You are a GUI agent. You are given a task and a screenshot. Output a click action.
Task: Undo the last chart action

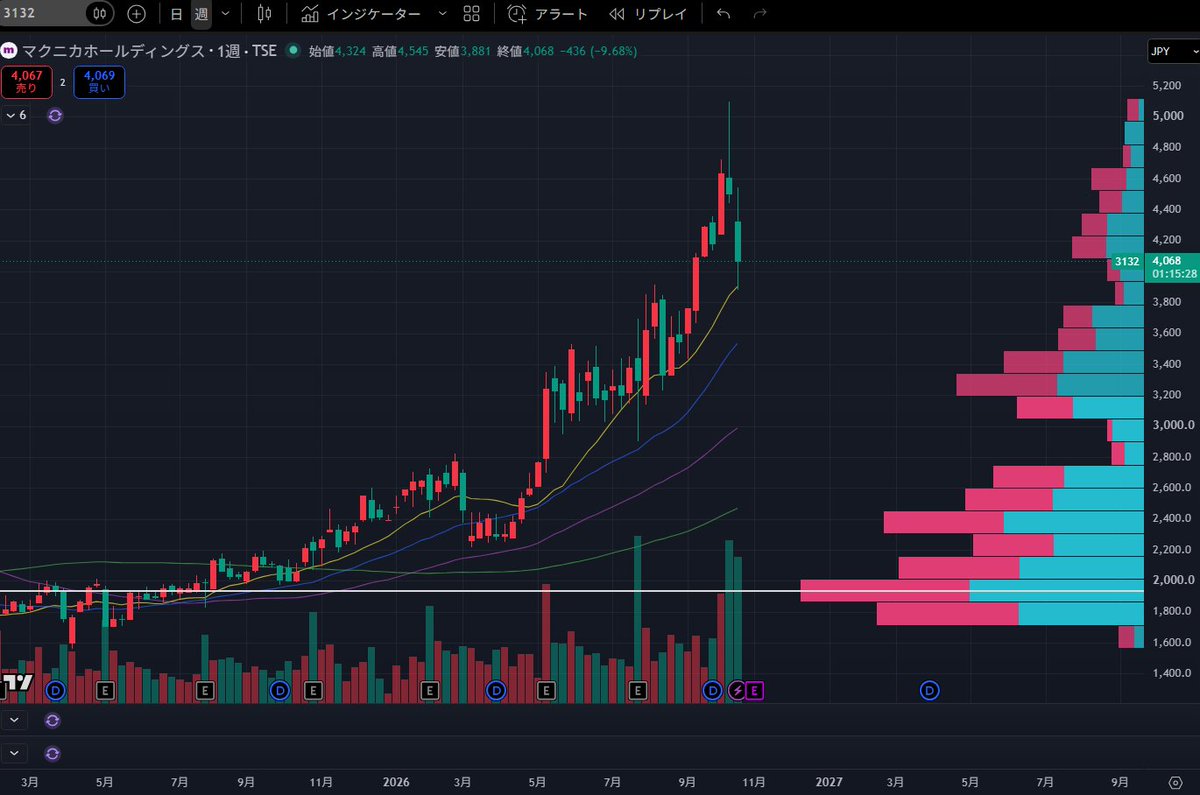(x=724, y=14)
